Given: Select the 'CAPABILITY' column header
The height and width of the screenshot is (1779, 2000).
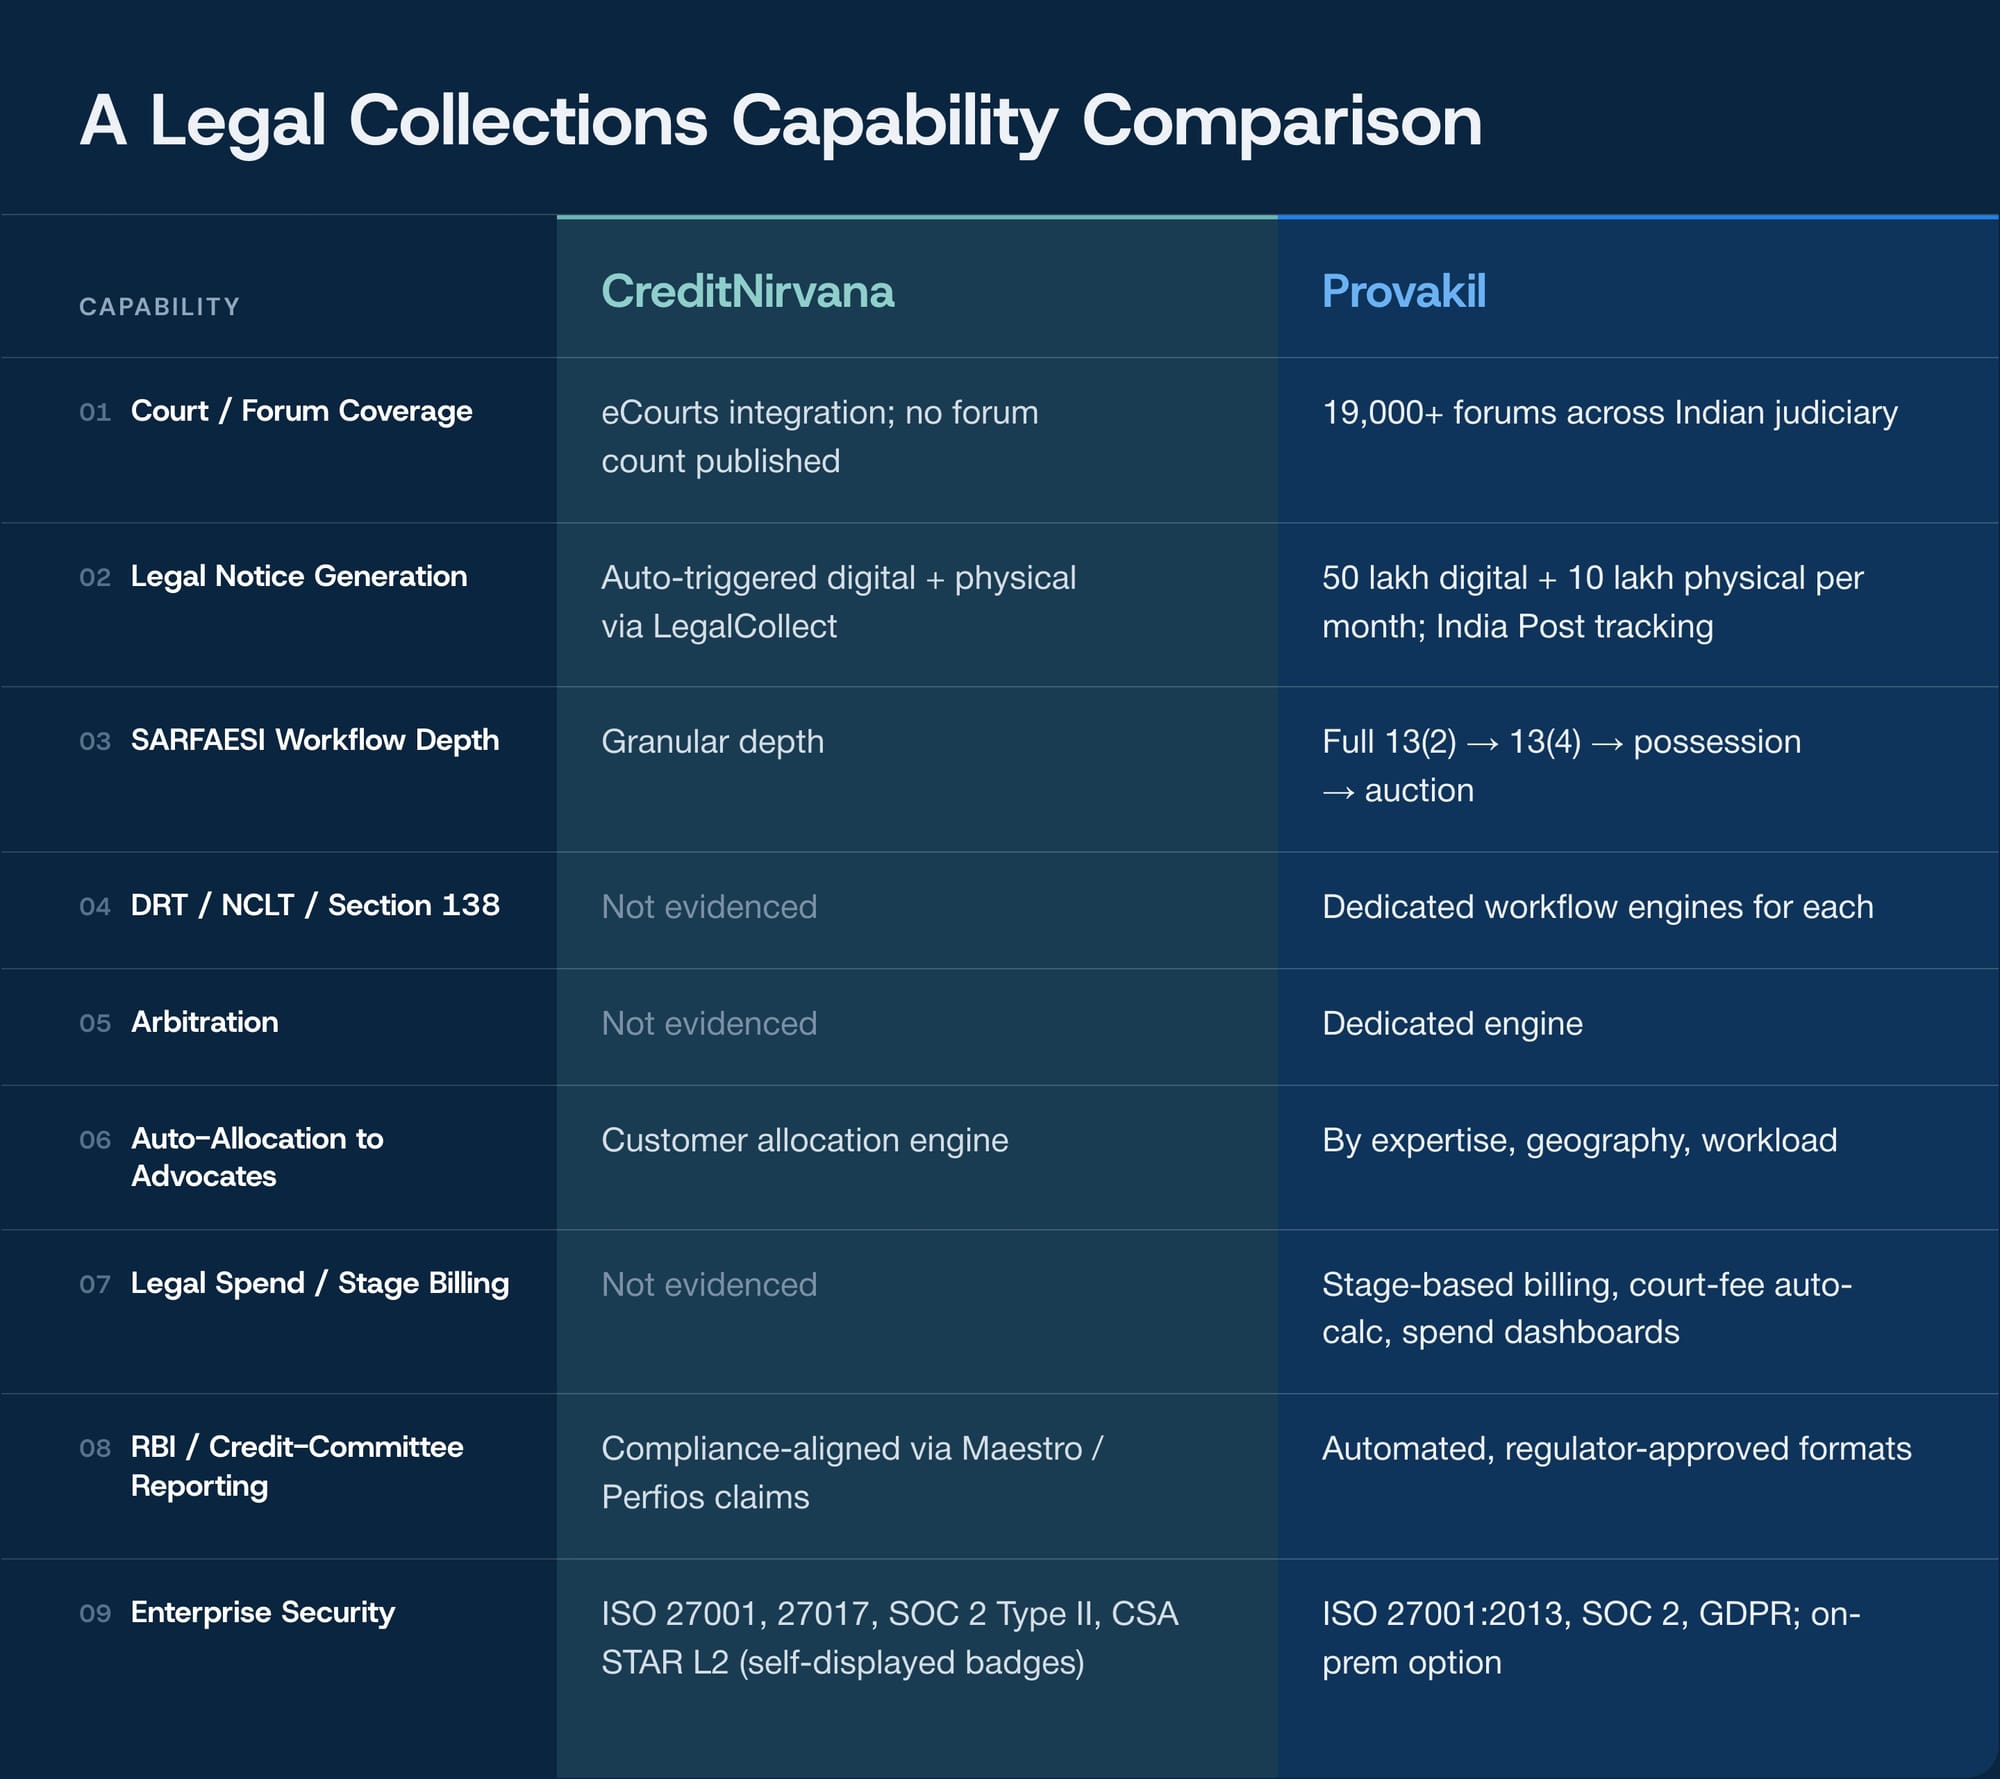Looking at the screenshot, I should (x=160, y=307).
